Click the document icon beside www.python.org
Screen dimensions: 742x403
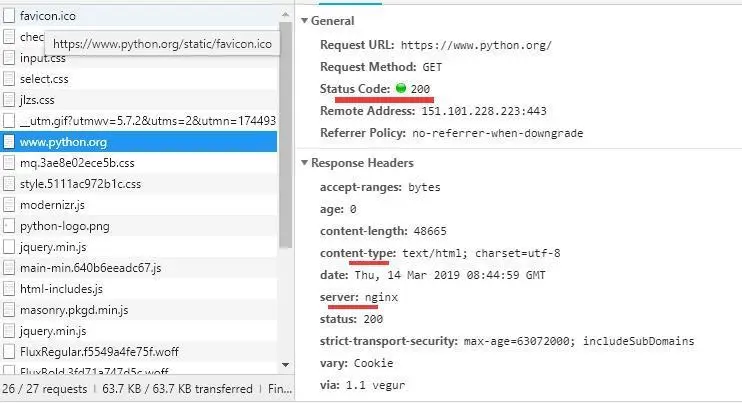click(x=9, y=142)
